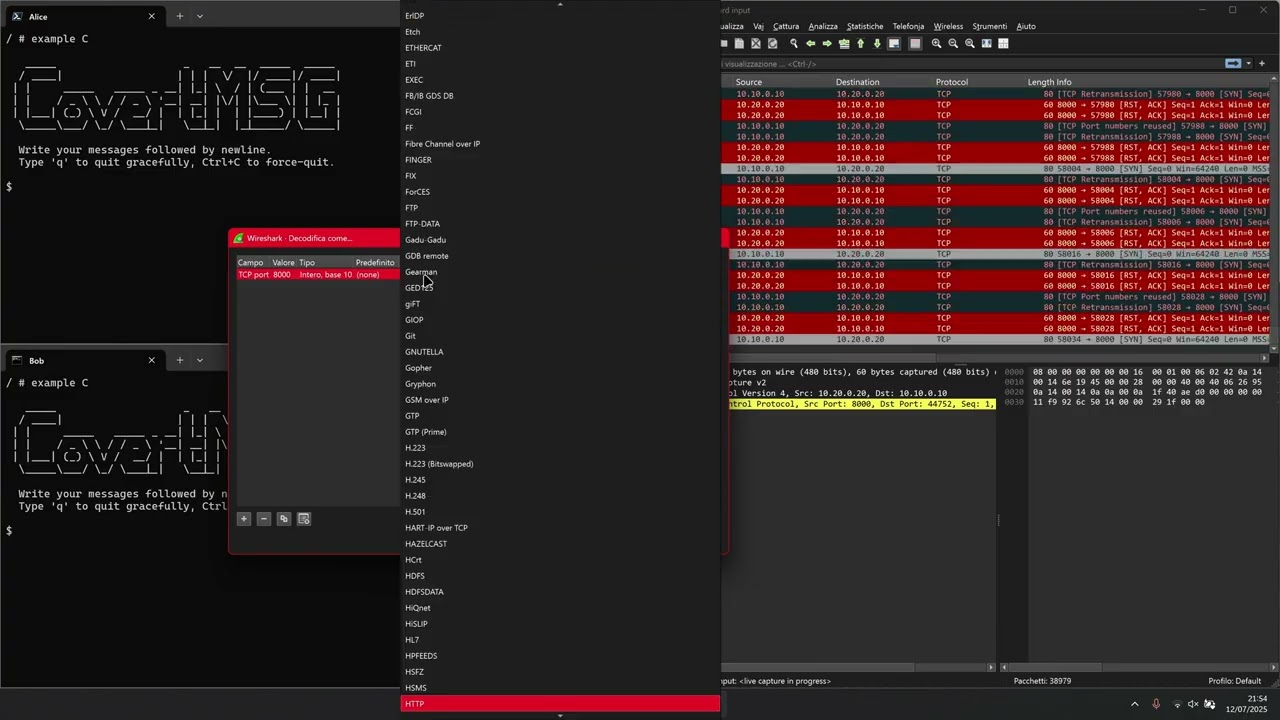This screenshot has width=1280, height=720.
Task: Add a display filter button with plus
Action: point(1262,63)
